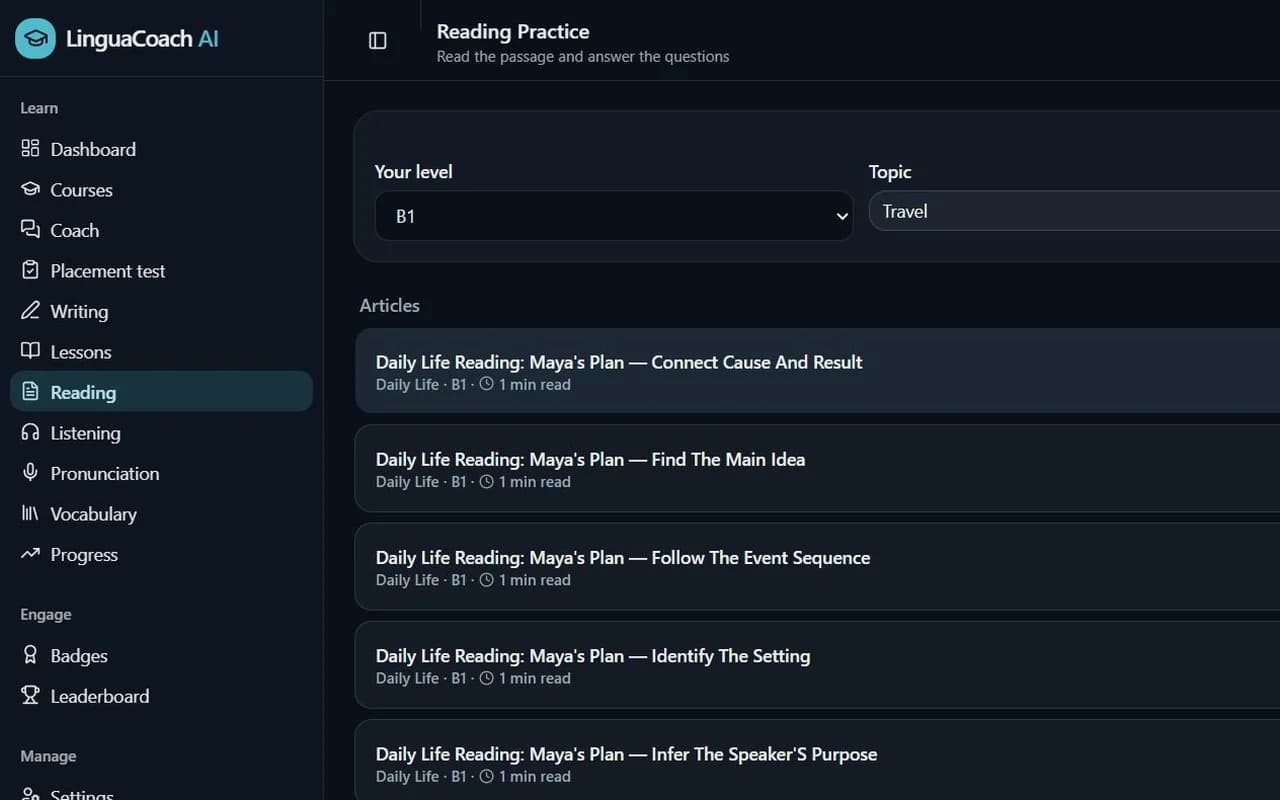Click the 'Read the passage and answer the questions' subtitle
Viewport: 1280px width, 800px height.
click(583, 57)
